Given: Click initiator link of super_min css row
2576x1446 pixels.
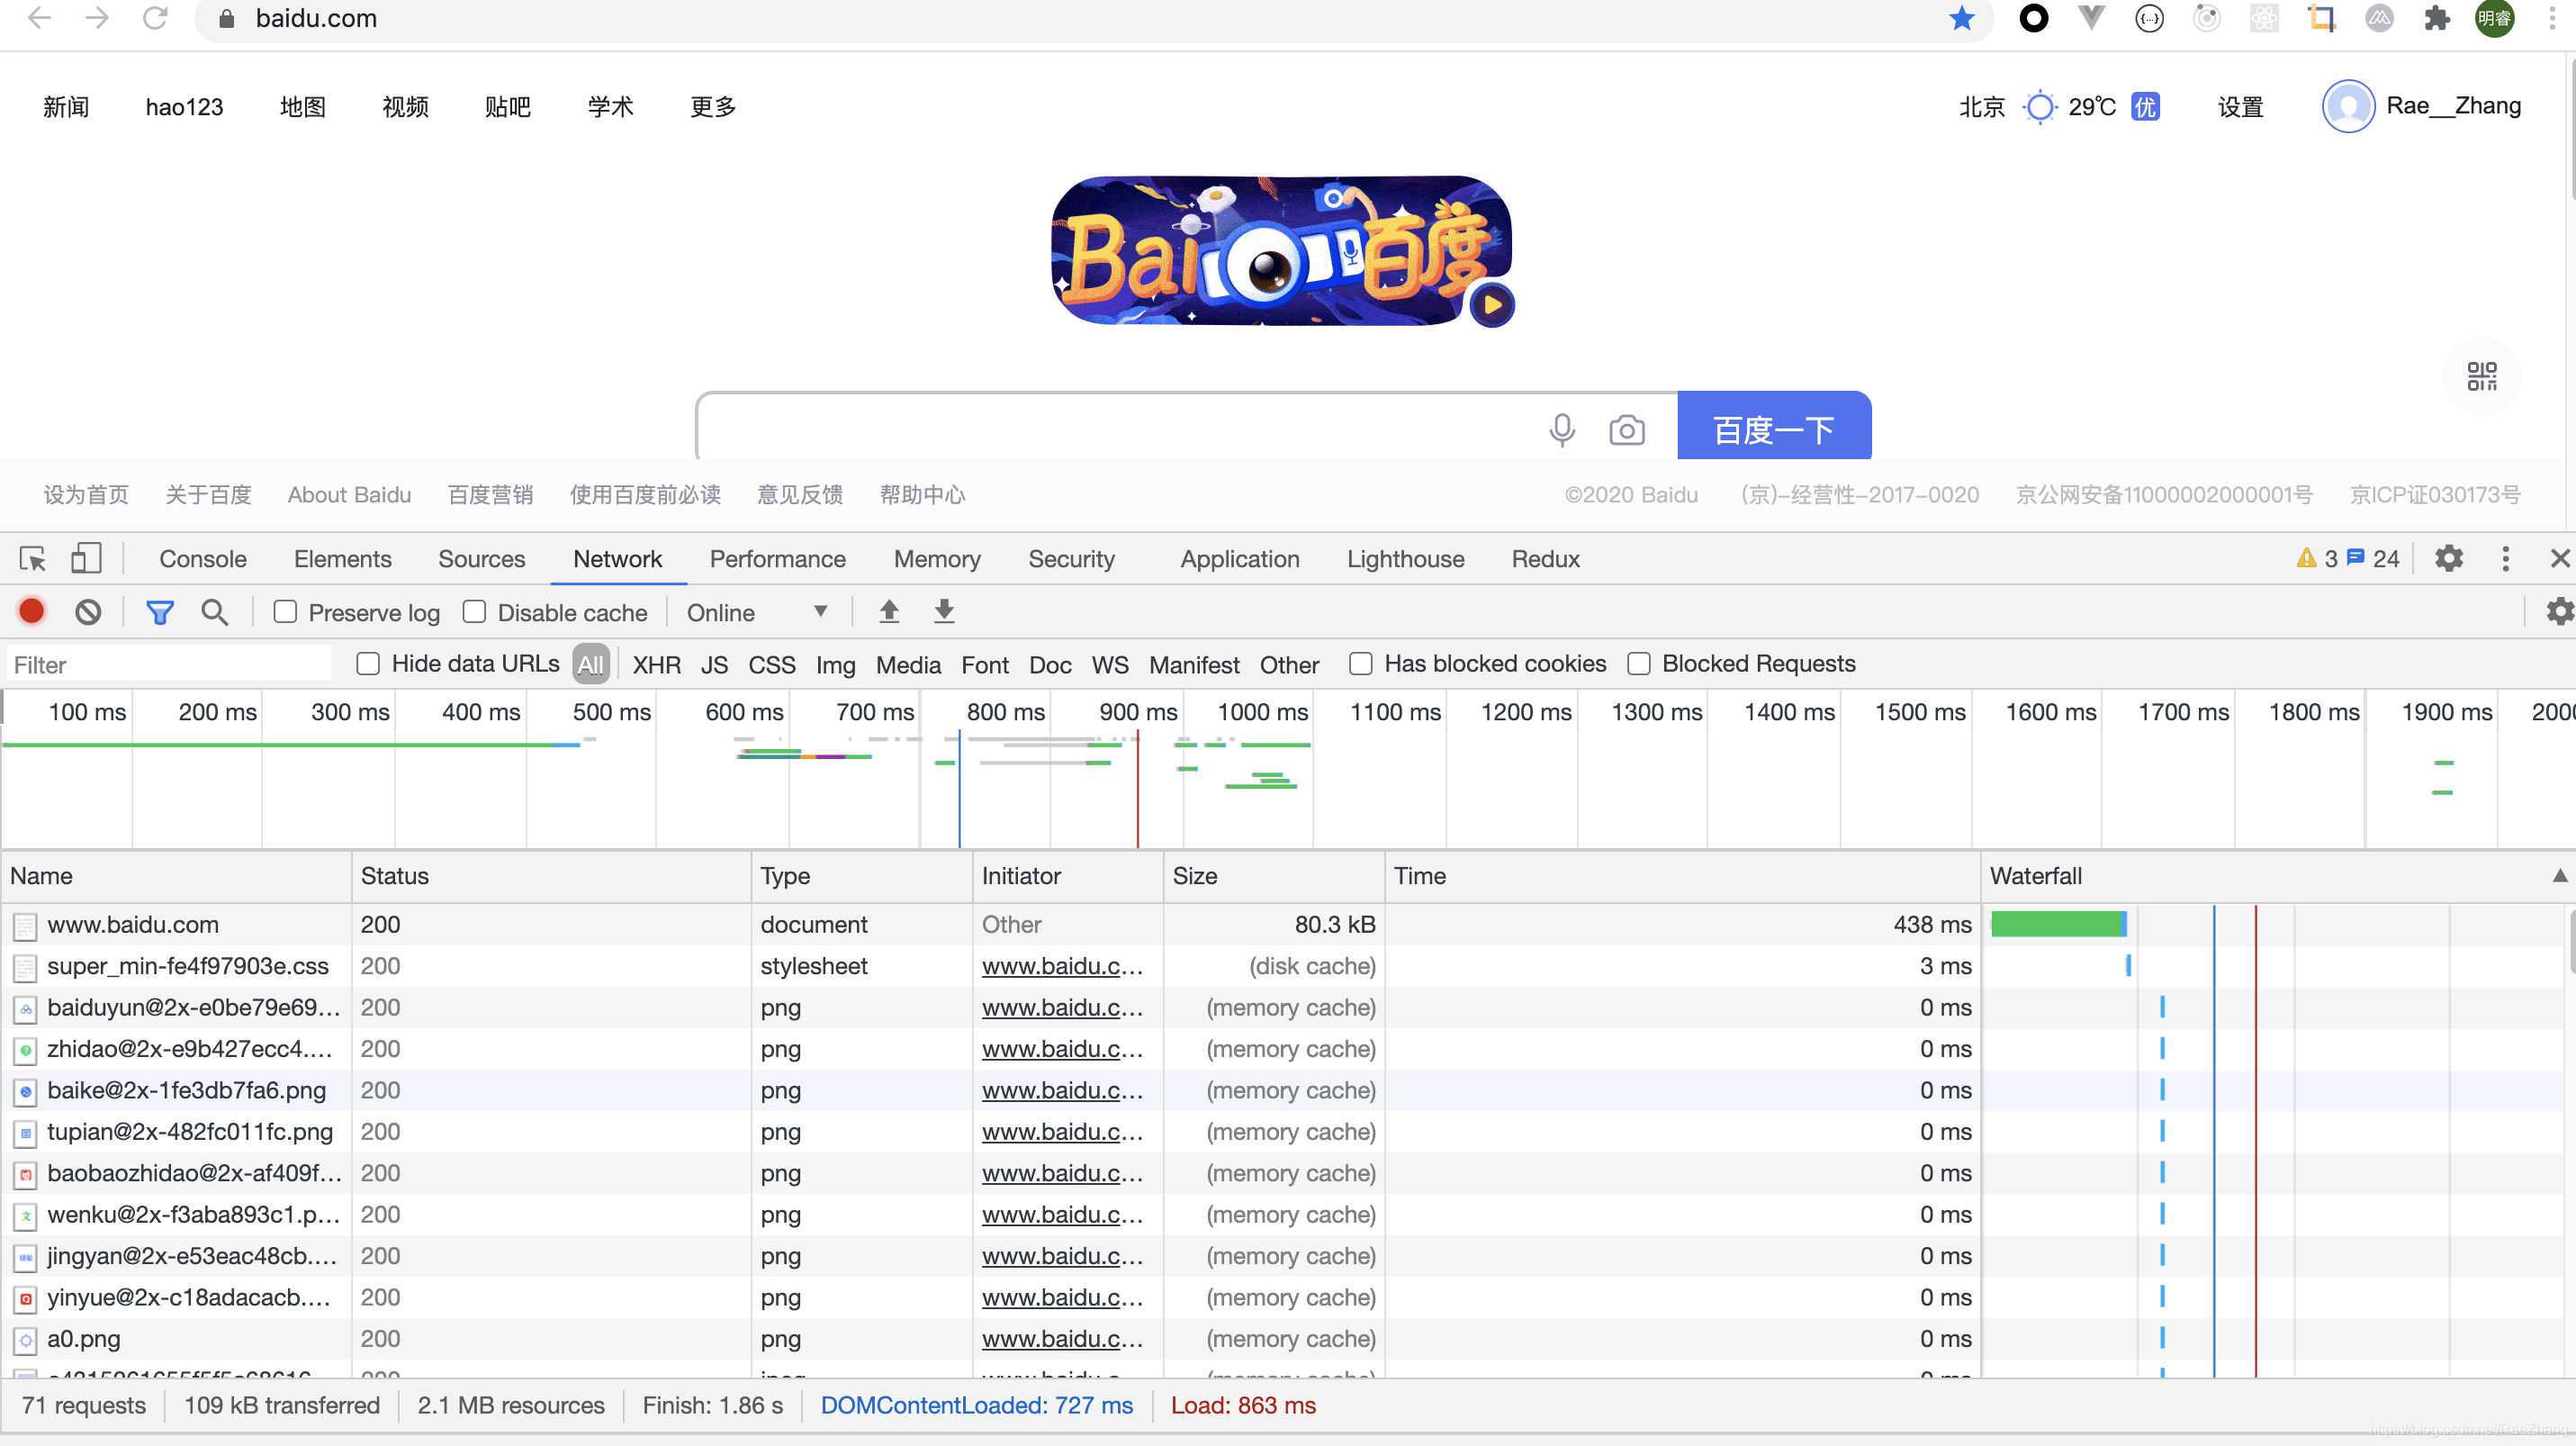Looking at the screenshot, I should tap(1062, 966).
